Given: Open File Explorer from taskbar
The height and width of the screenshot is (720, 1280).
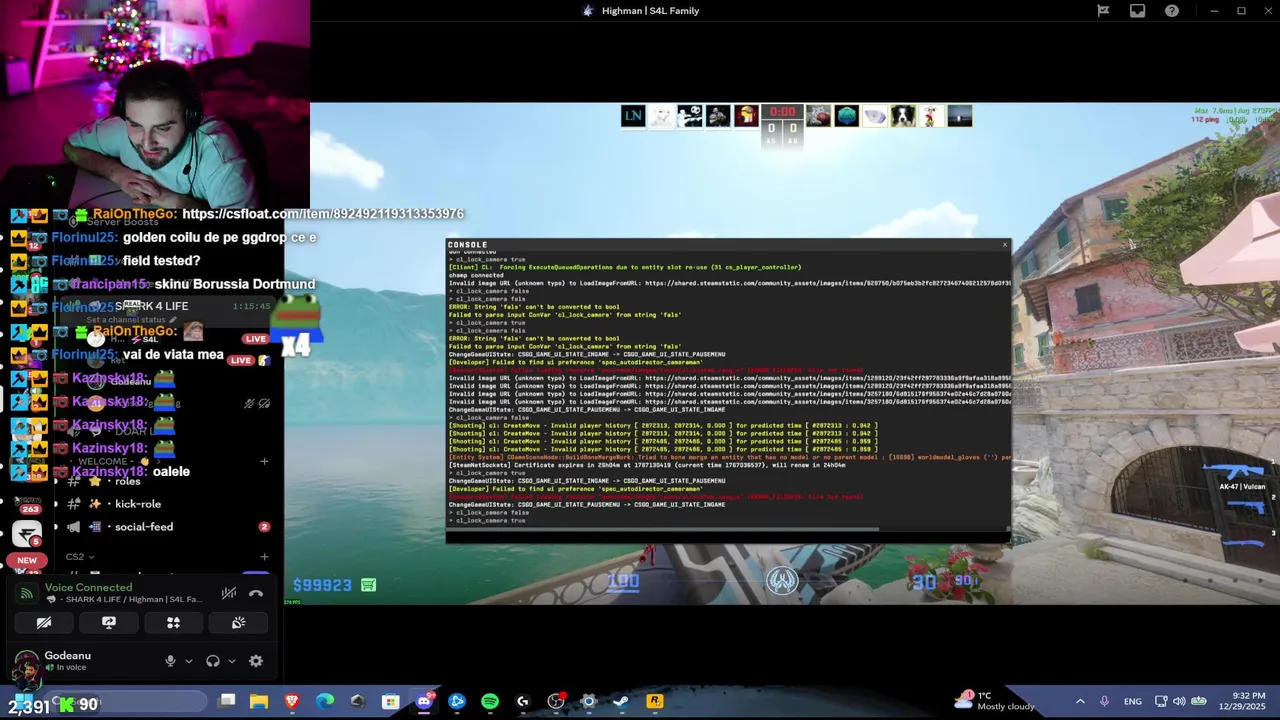Looking at the screenshot, I should [x=259, y=702].
